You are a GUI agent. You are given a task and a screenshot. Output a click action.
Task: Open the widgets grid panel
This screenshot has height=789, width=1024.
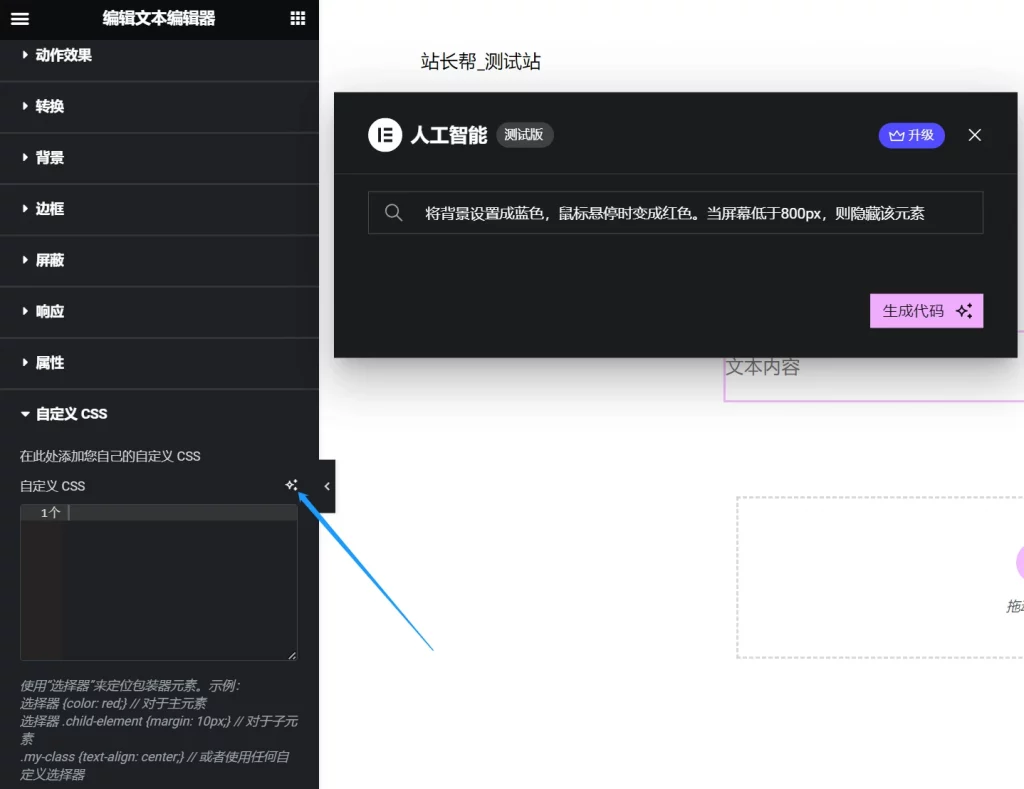(297, 19)
